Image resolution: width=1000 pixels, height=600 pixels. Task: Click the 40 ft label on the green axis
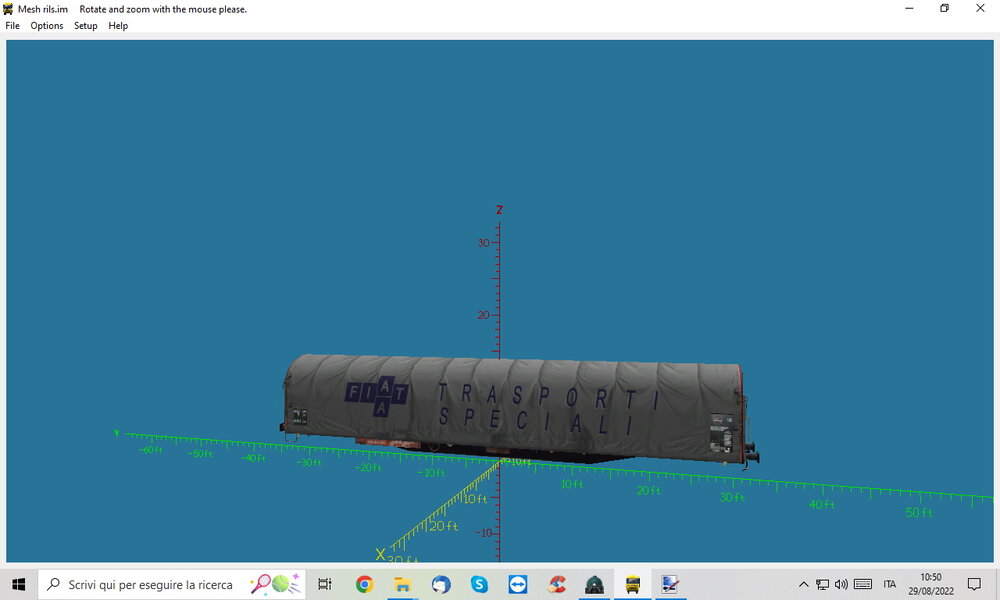821,504
